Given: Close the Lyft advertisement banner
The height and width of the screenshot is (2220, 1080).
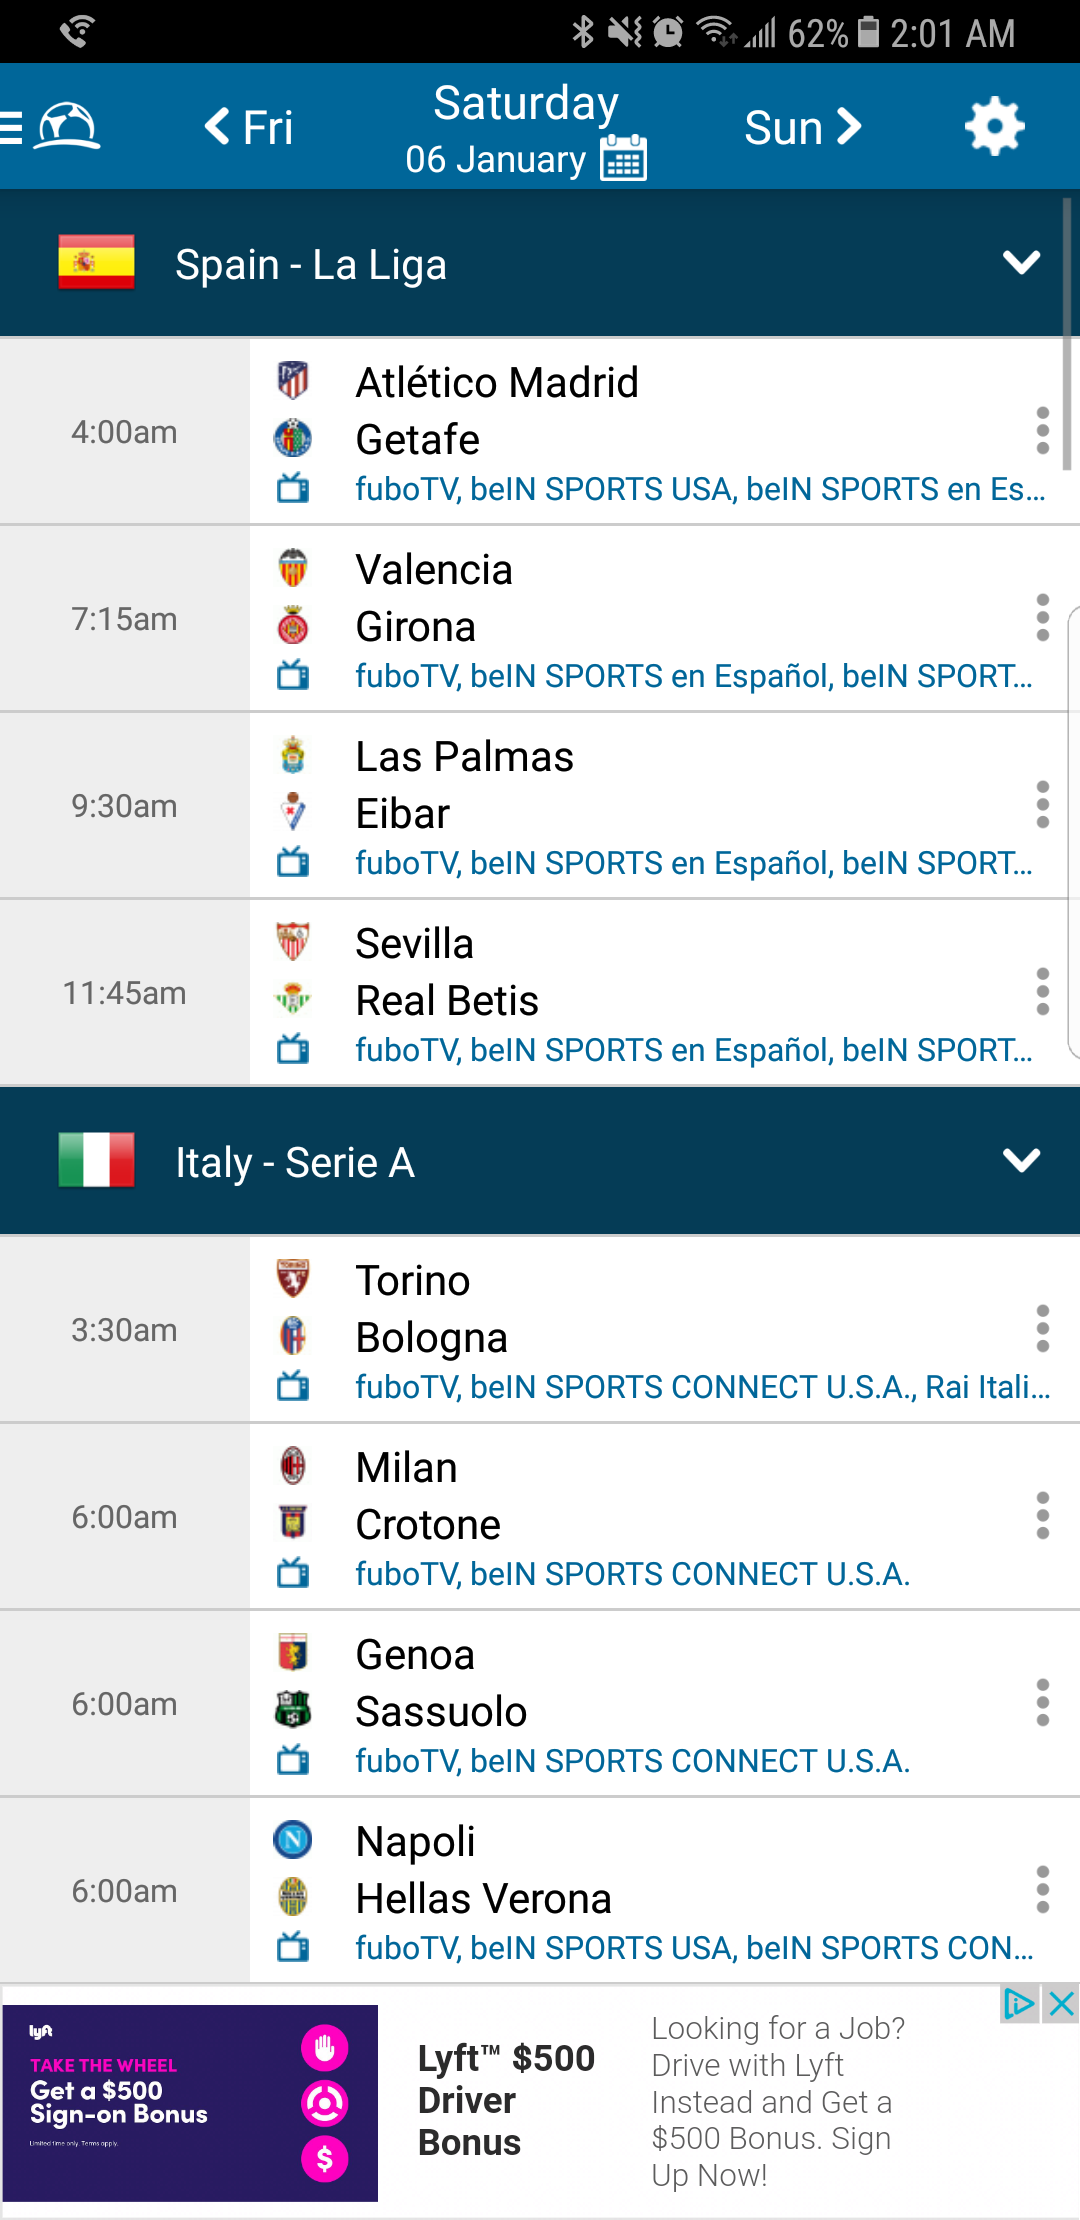Looking at the screenshot, I should click(1061, 2004).
